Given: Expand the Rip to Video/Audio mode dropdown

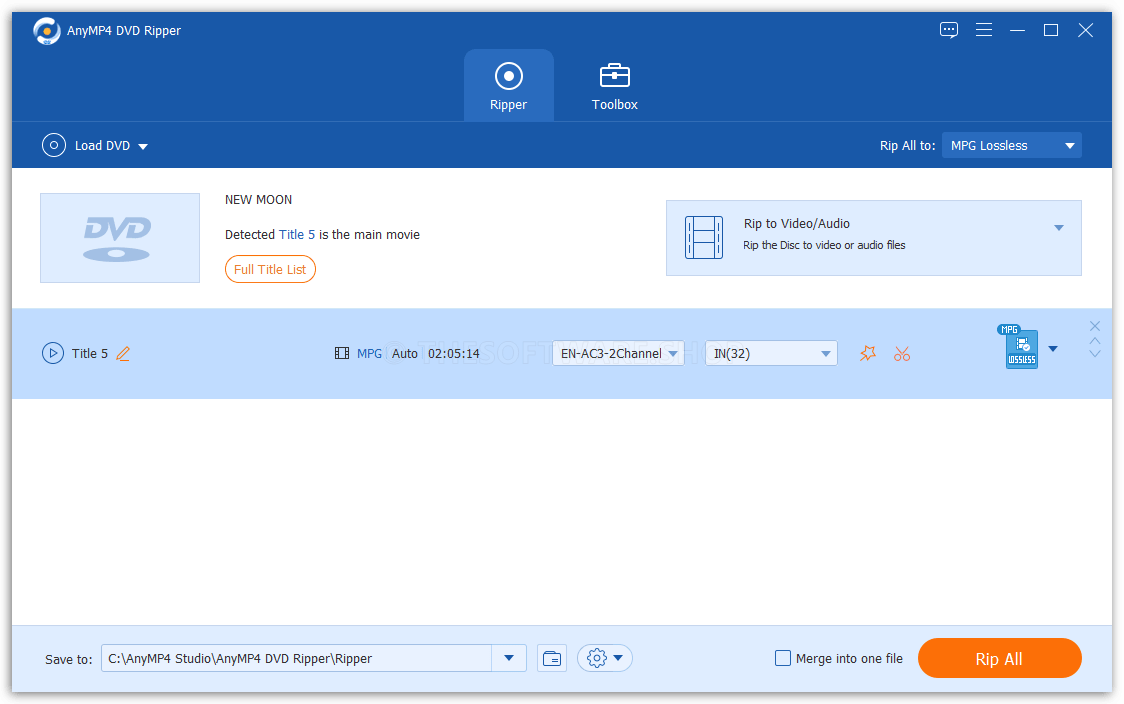Looking at the screenshot, I should [1058, 228].
